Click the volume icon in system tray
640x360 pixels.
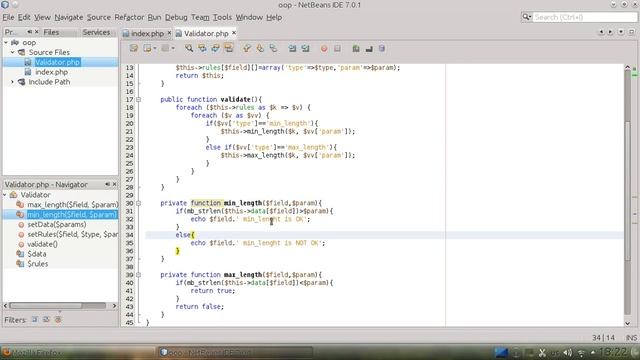click(x=568, y=353)
